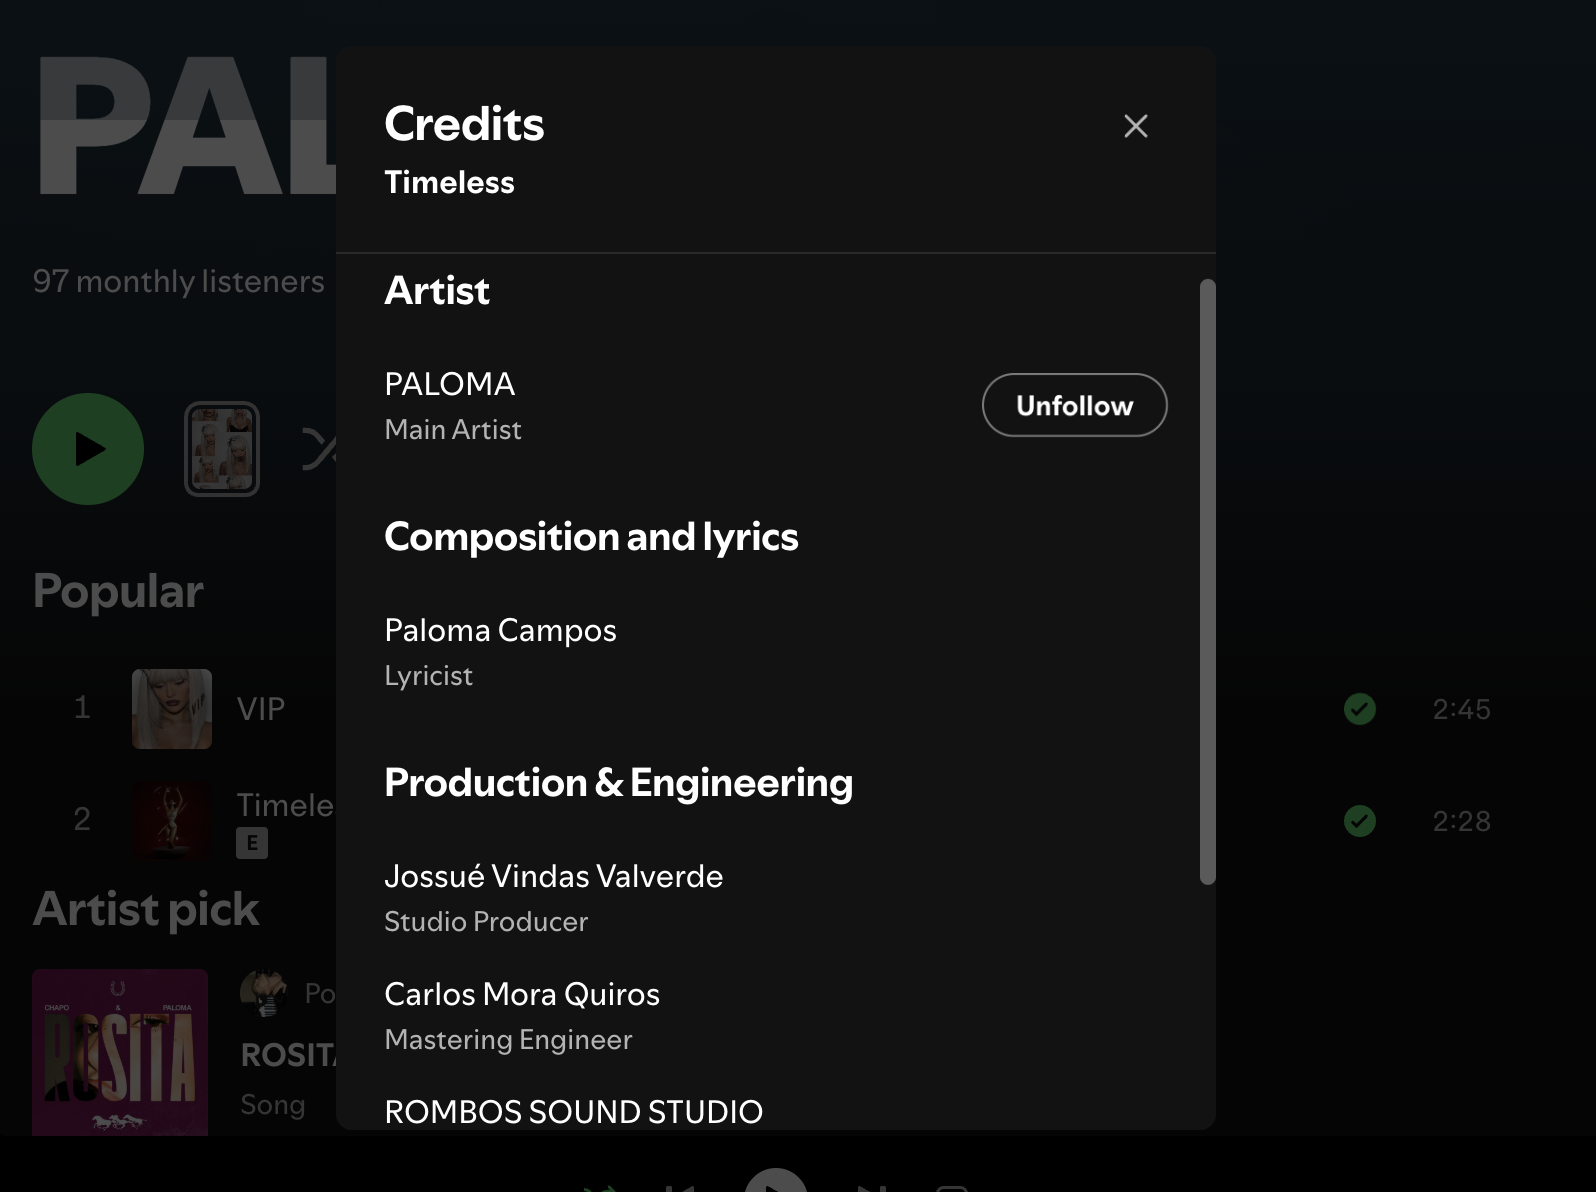The height and width of the screenshot is (1192, 1596).
Task: Click the Timeless track cover thumbnail
Action: coord(172,821)
